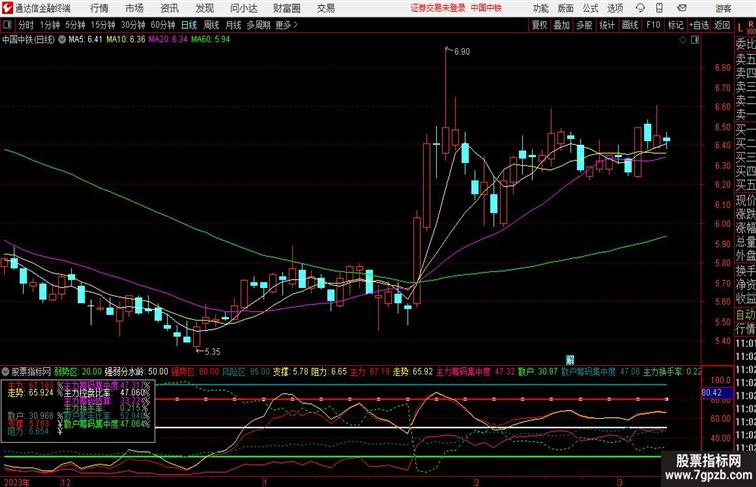This screenshot has width=756, height=487.
Task: Select the 日线 daily chart tab
Action: pyautogui.click(x=189, y=25)
